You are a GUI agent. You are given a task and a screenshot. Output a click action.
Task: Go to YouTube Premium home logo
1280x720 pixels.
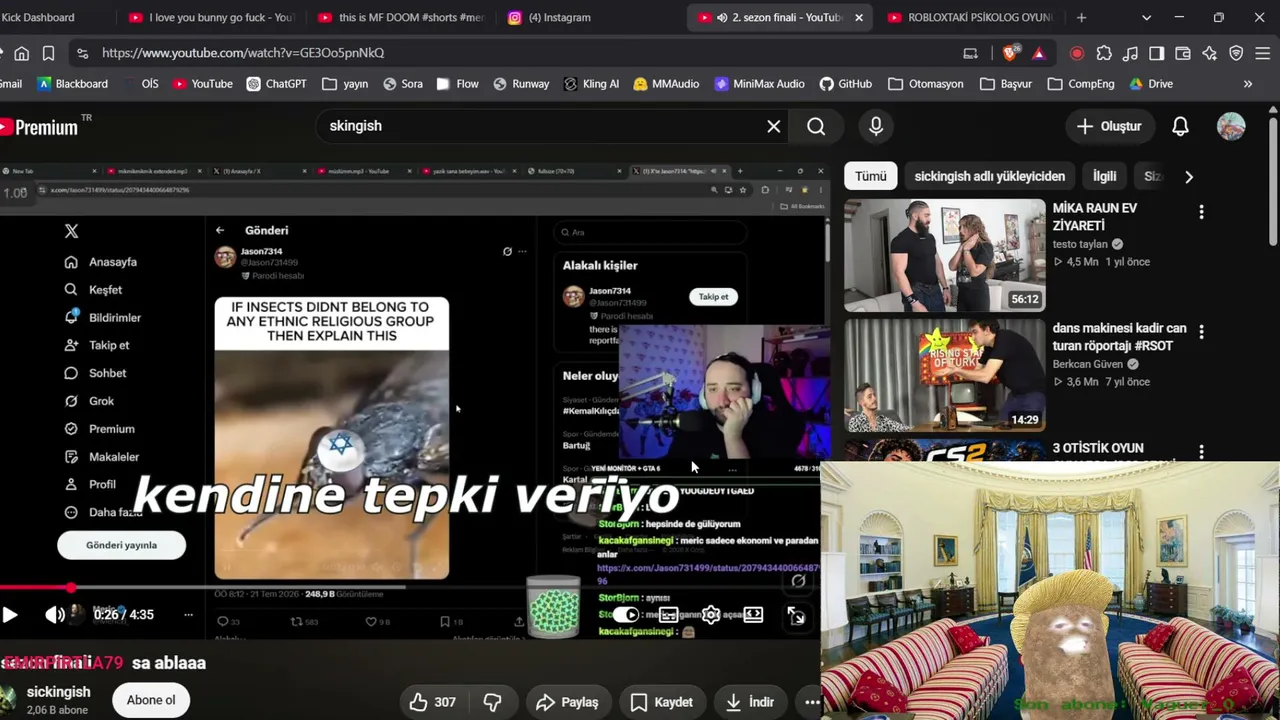point(40,126)
